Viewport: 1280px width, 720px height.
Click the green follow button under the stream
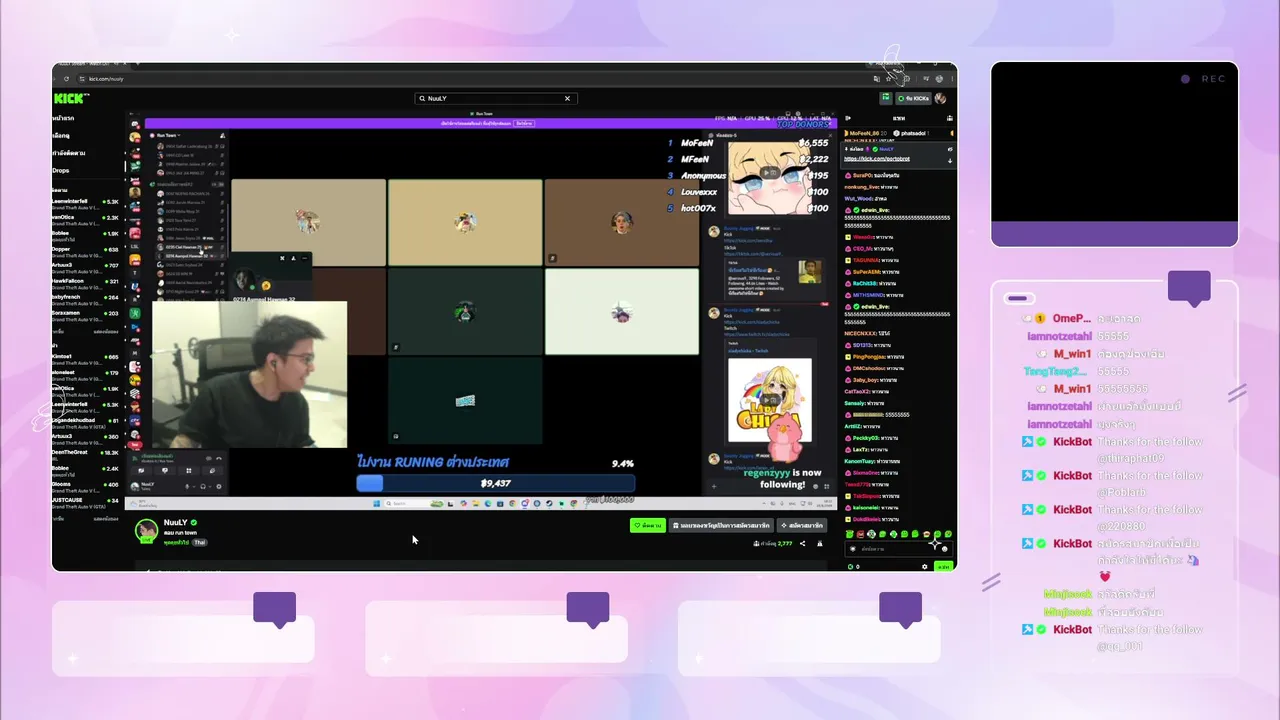pyautogui.click(x=648, y=525)
